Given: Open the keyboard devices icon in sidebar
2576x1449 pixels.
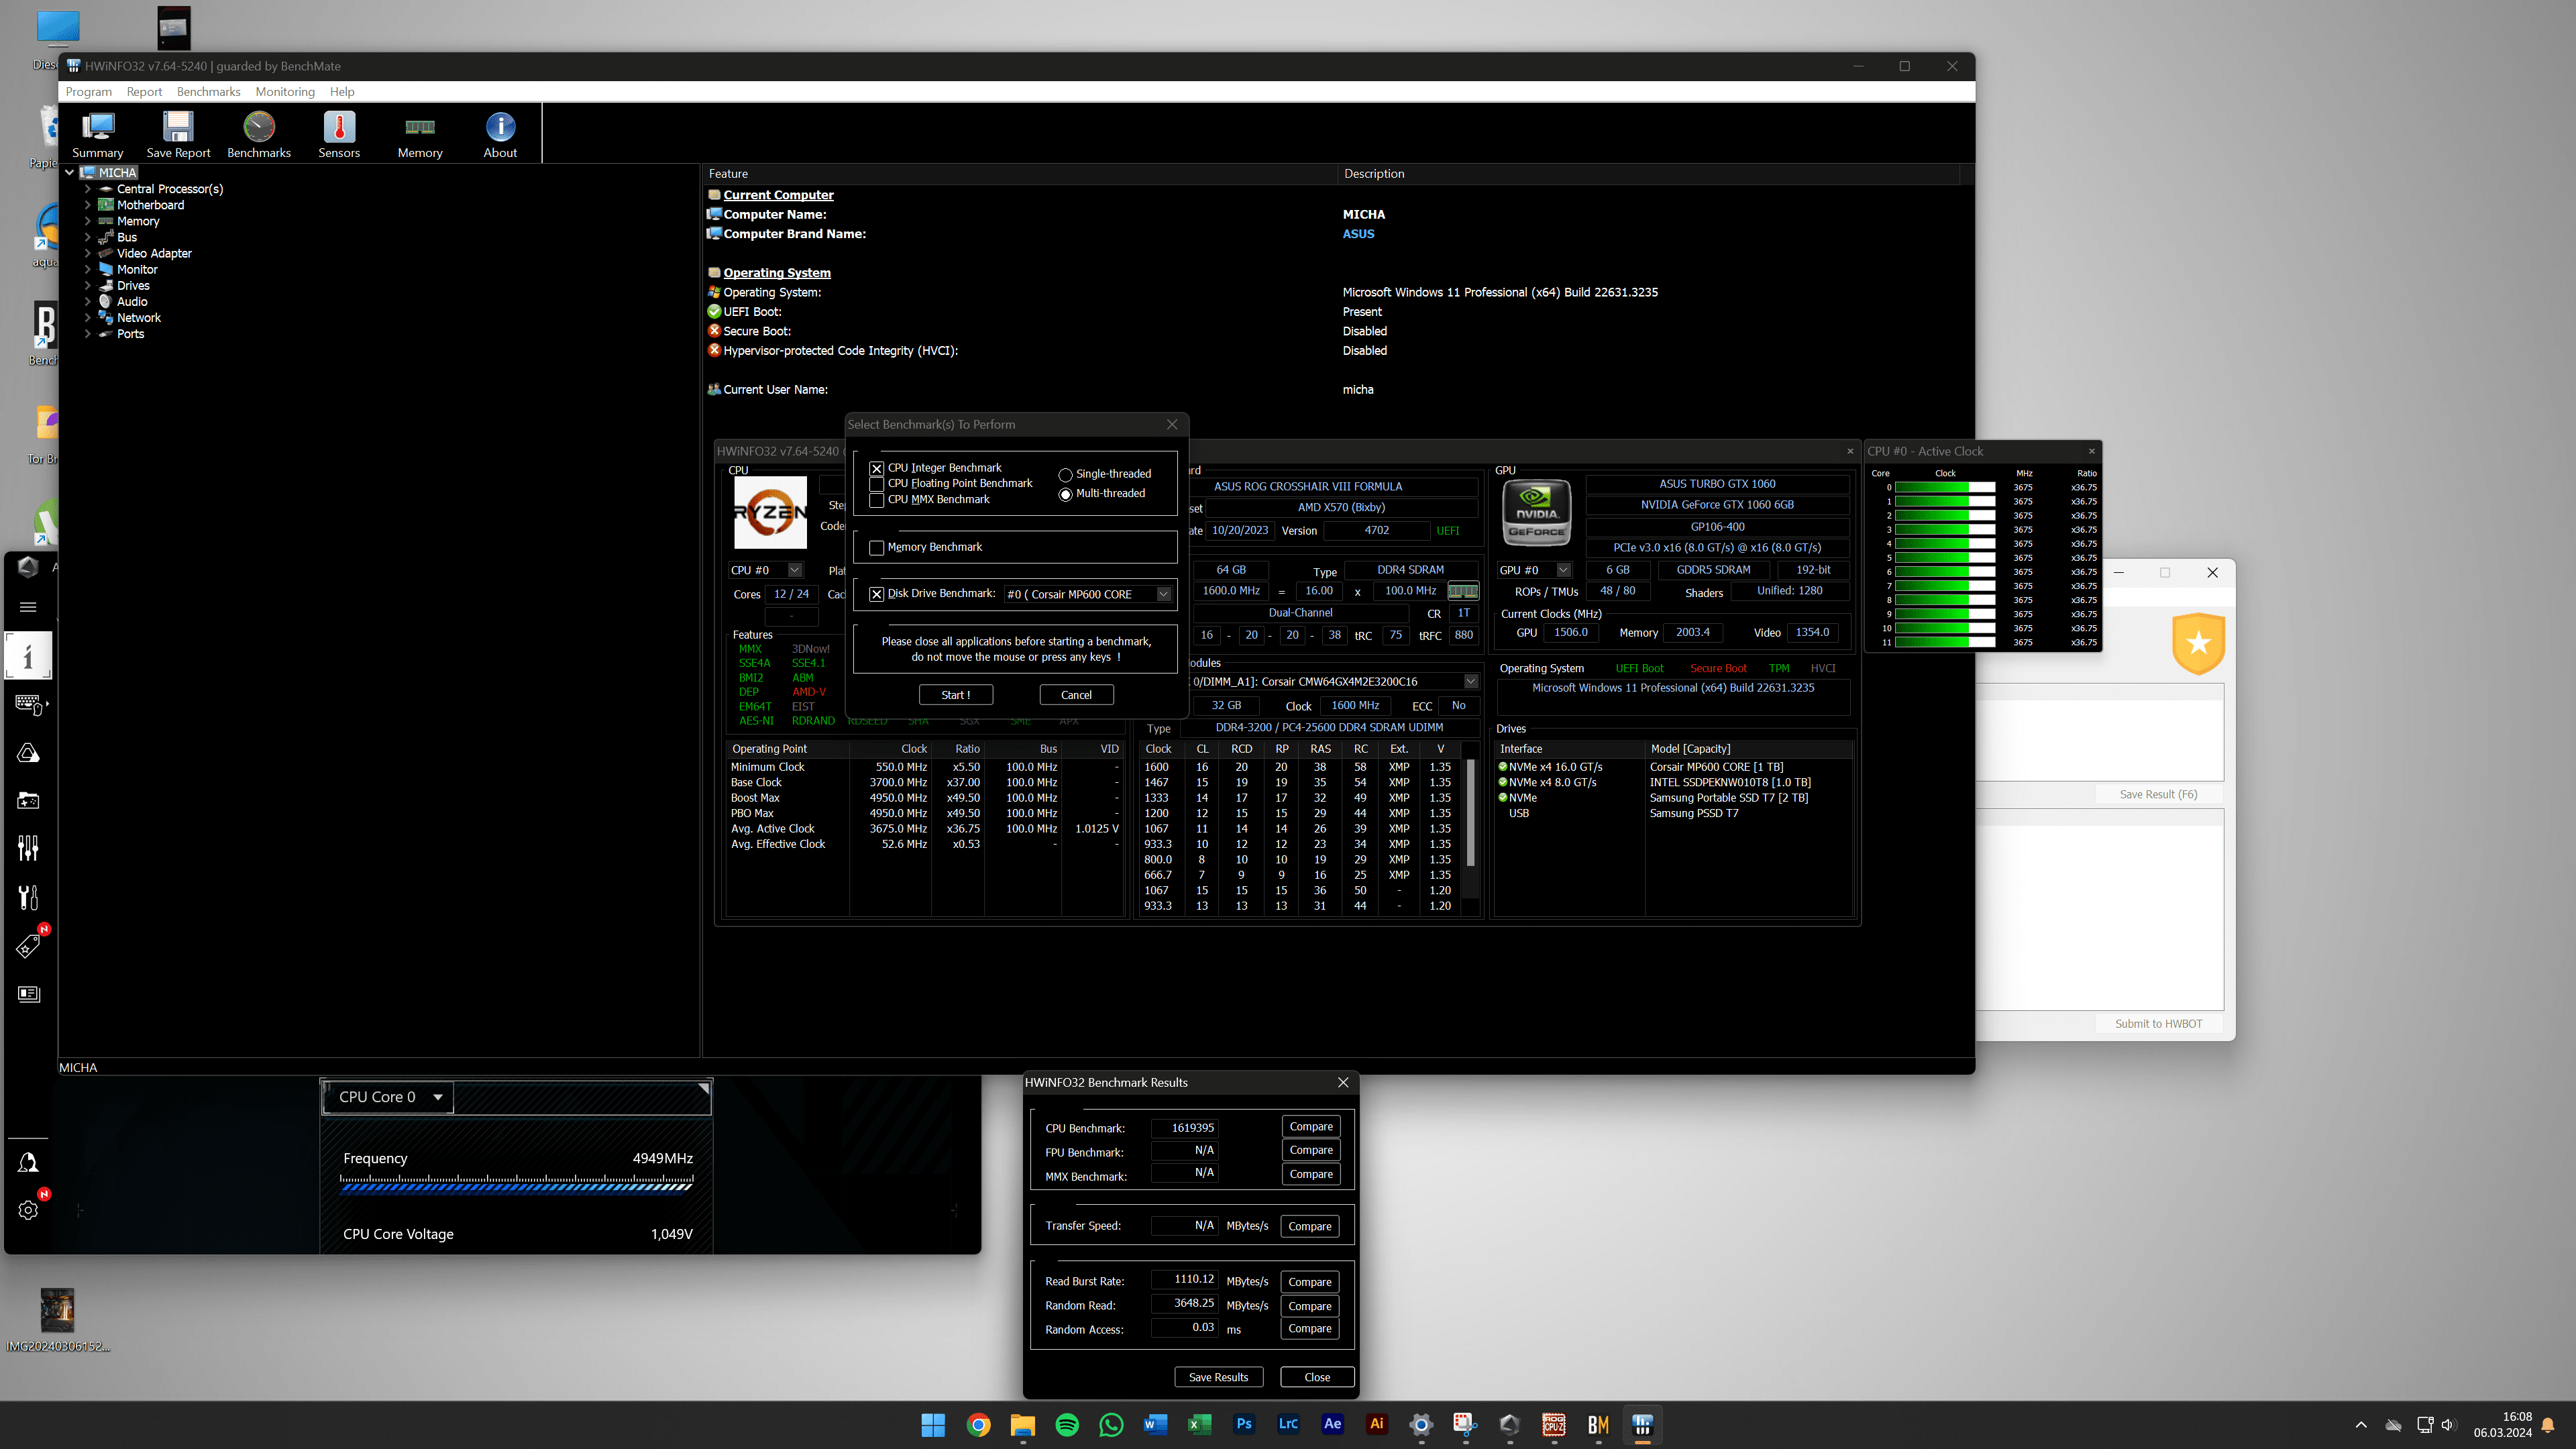Looking at the screenshot, I should (x=30, y=705).
